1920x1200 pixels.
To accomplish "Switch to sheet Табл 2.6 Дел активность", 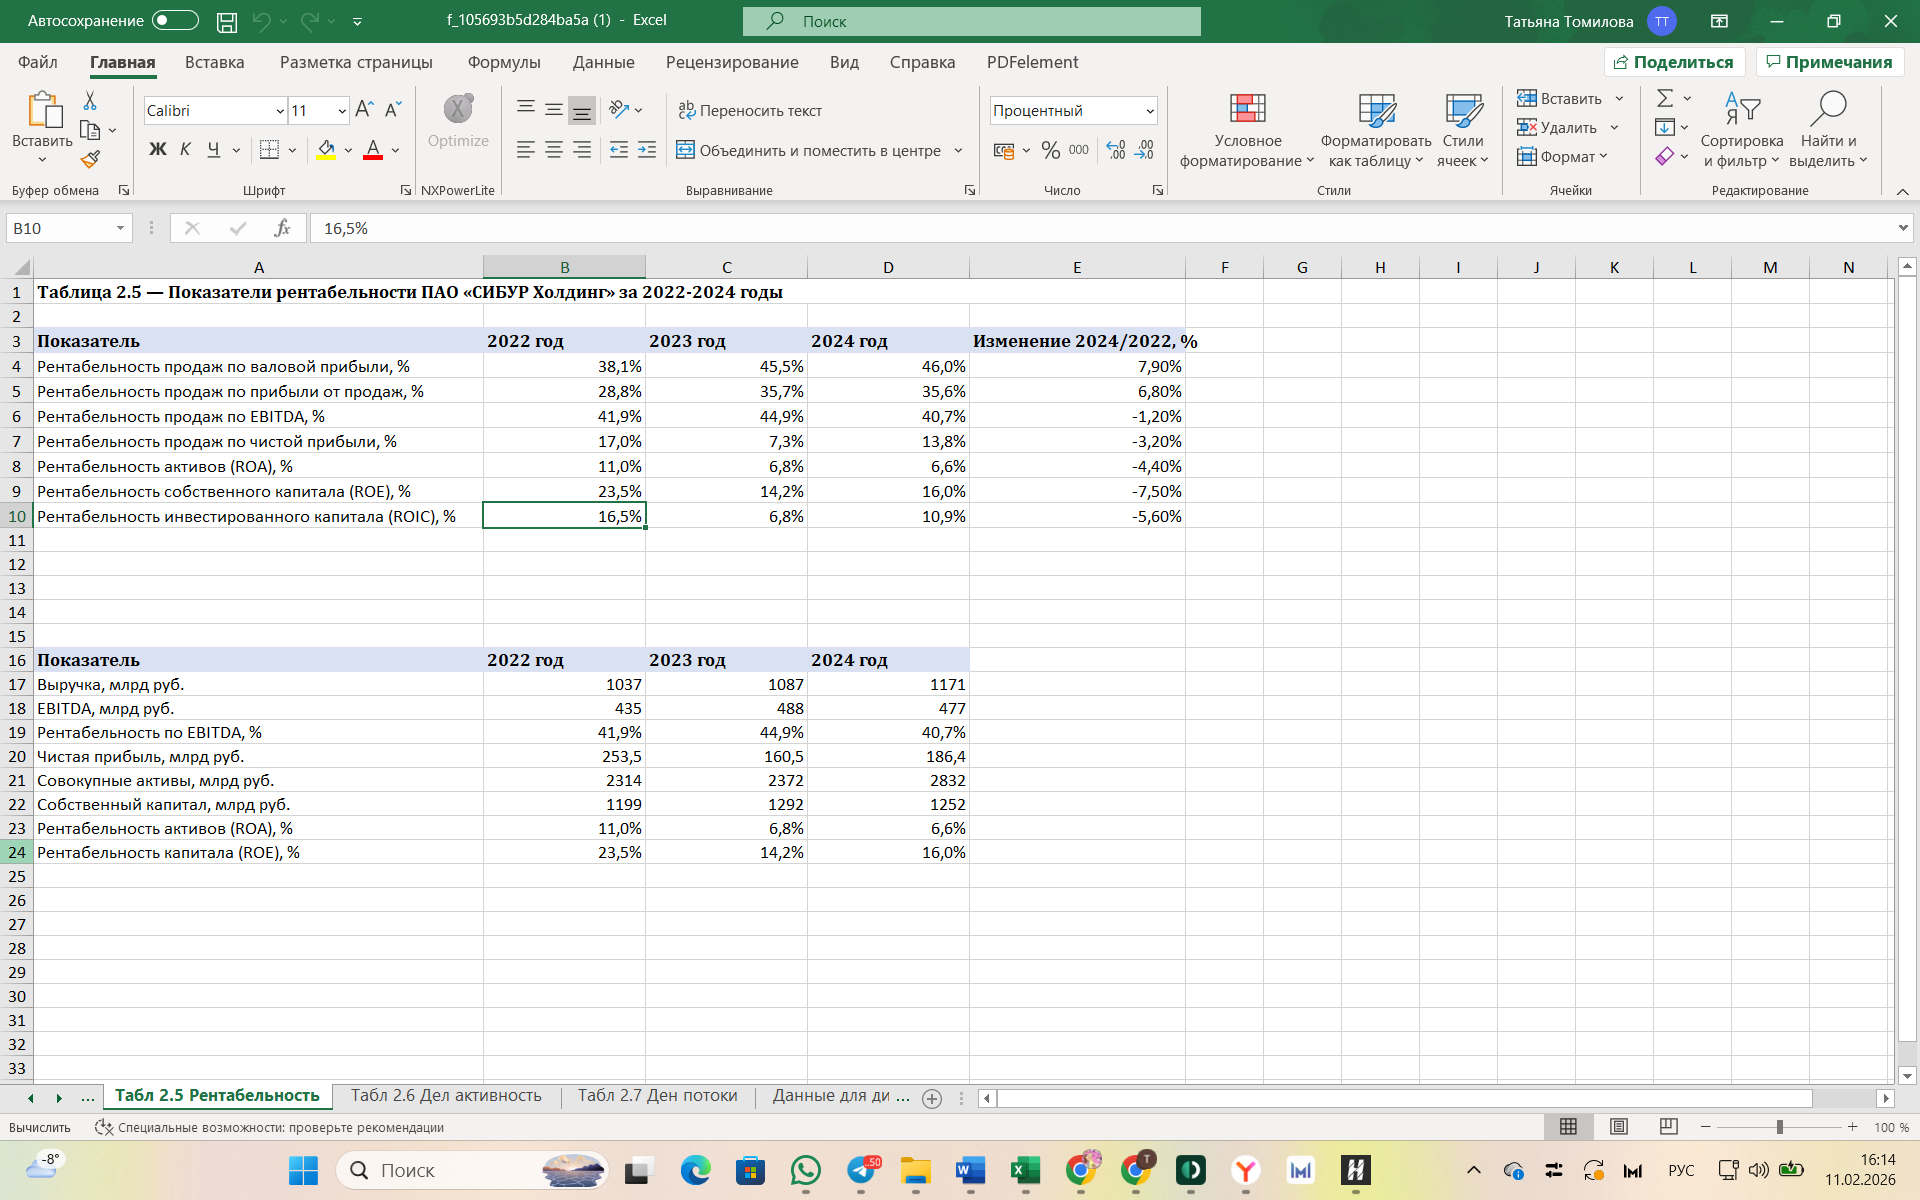I will click(x=446, y=1096).
